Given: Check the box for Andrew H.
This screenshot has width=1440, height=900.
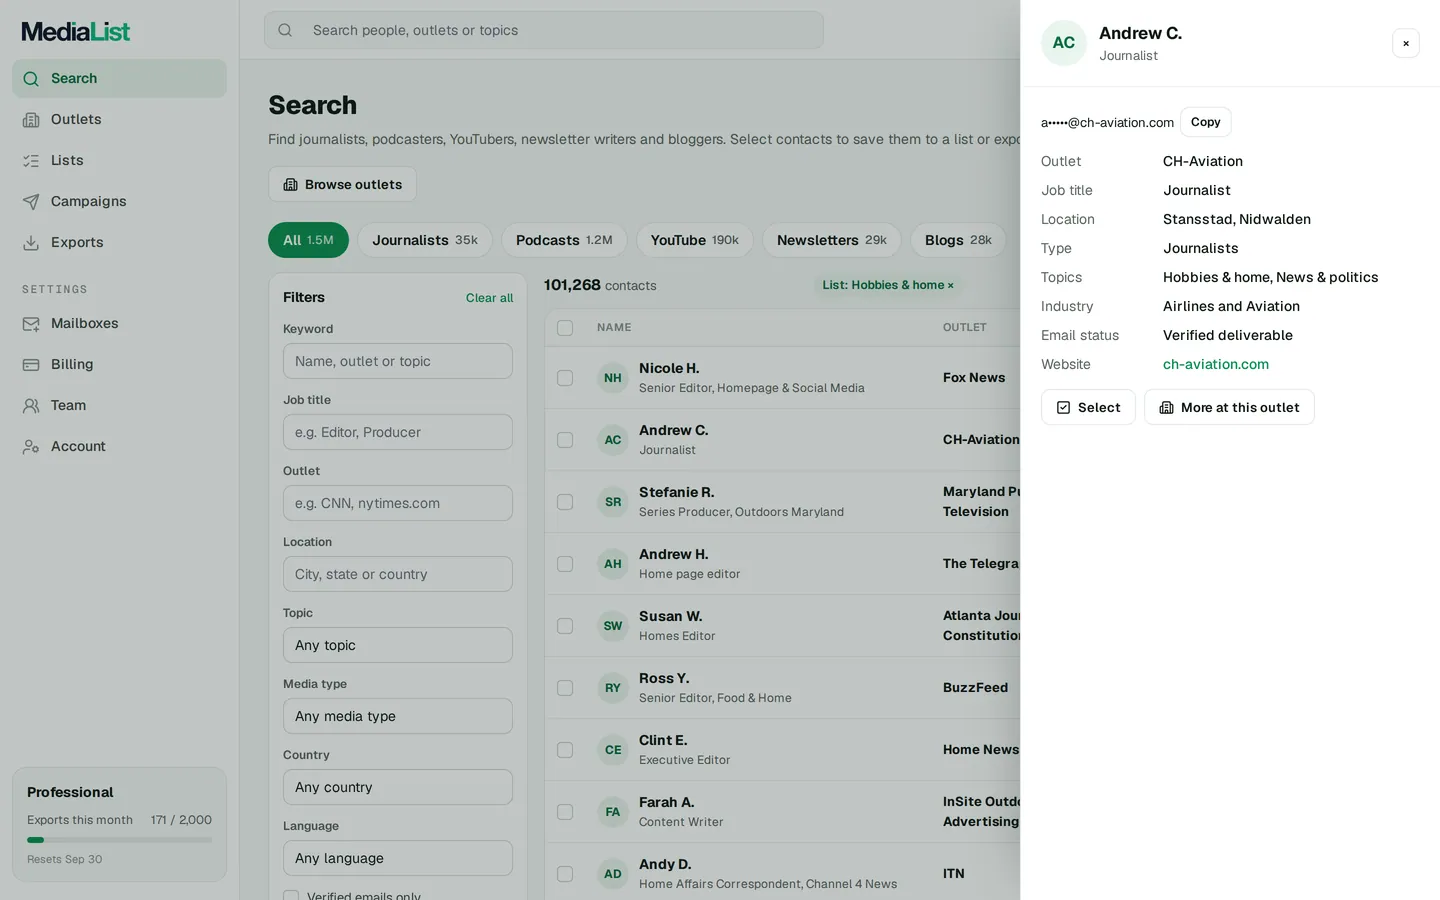Looking at the screenshot, I should [x=565, y=564].
